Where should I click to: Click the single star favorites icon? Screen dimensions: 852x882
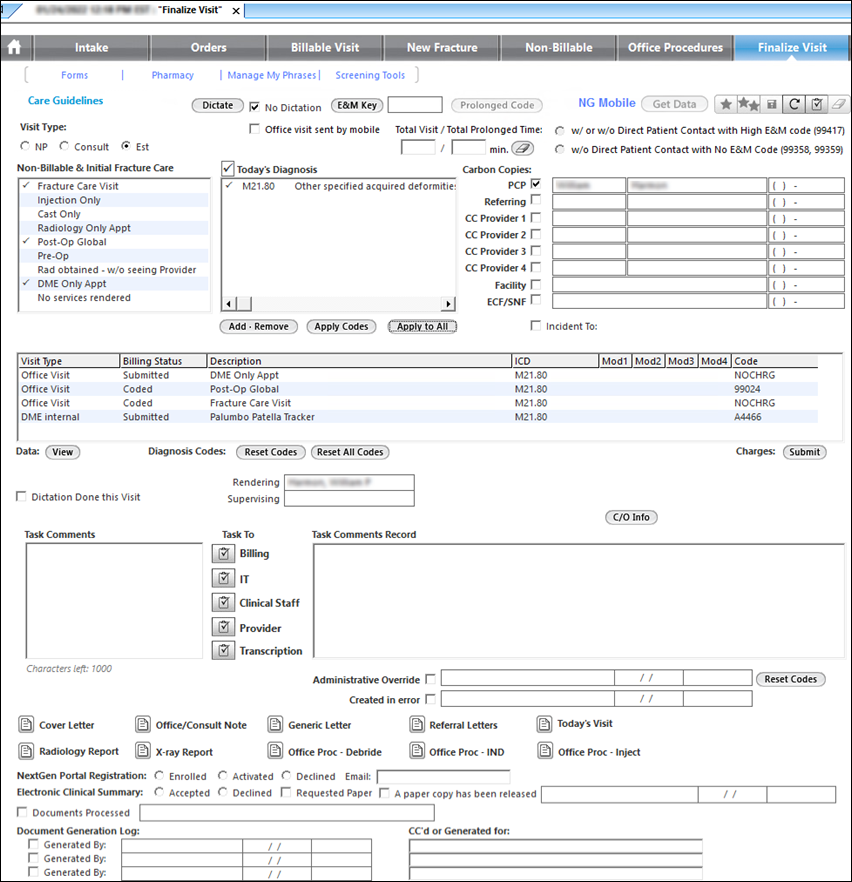[726, 104]
